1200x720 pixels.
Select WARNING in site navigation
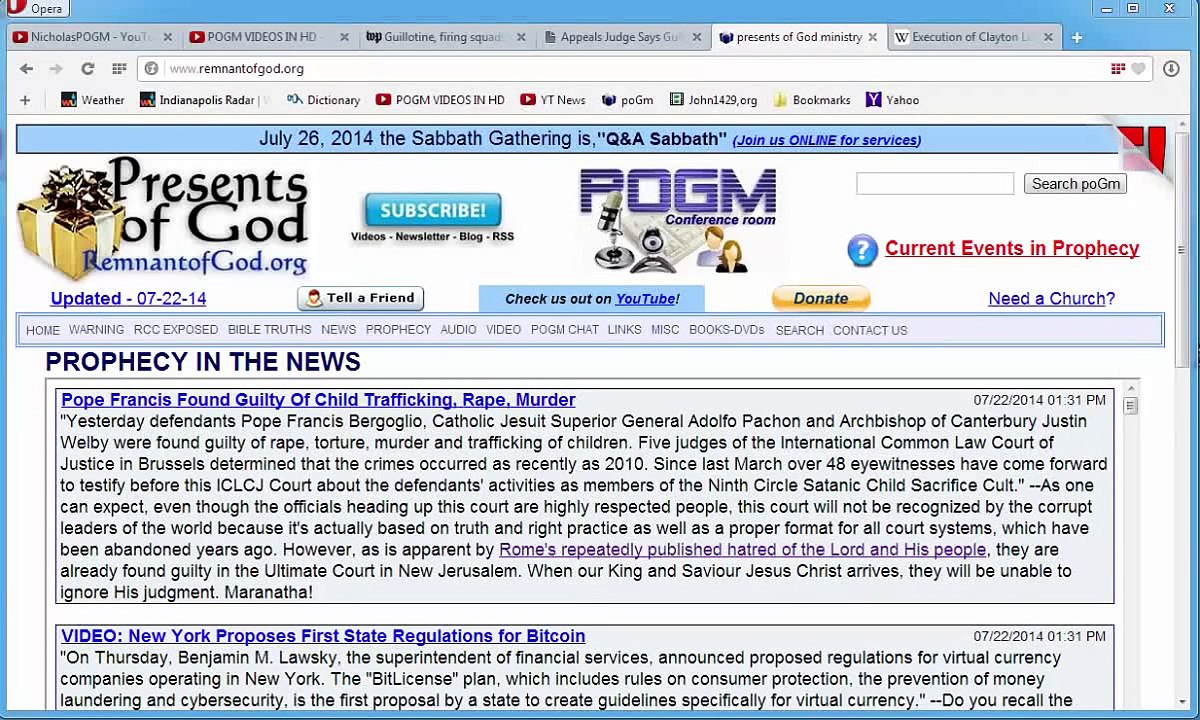click(x=96, y=330)
